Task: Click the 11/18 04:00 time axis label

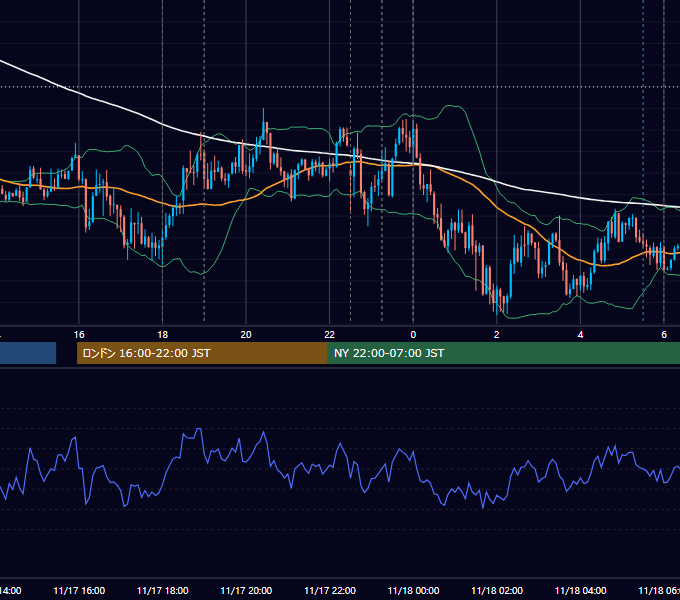Action: [581, 590]
